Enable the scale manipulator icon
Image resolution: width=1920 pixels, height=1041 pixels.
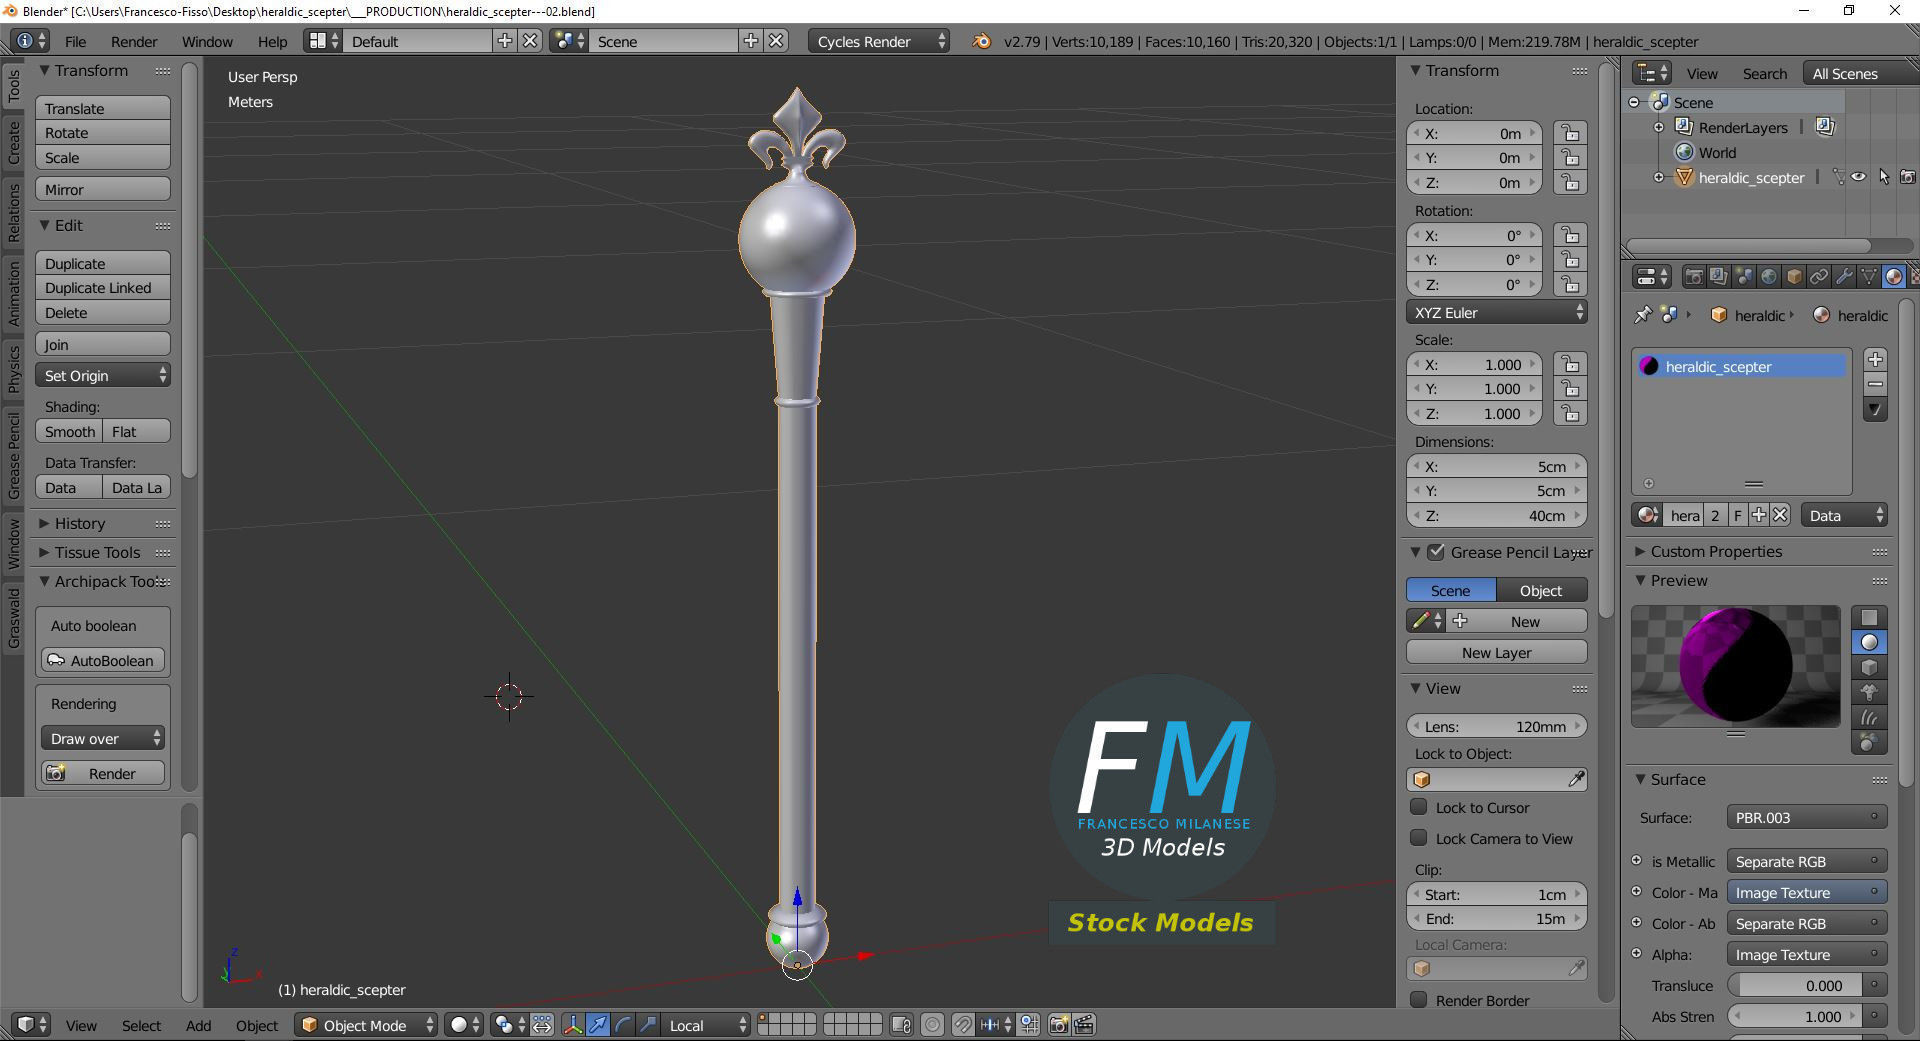pos(648,1025)
